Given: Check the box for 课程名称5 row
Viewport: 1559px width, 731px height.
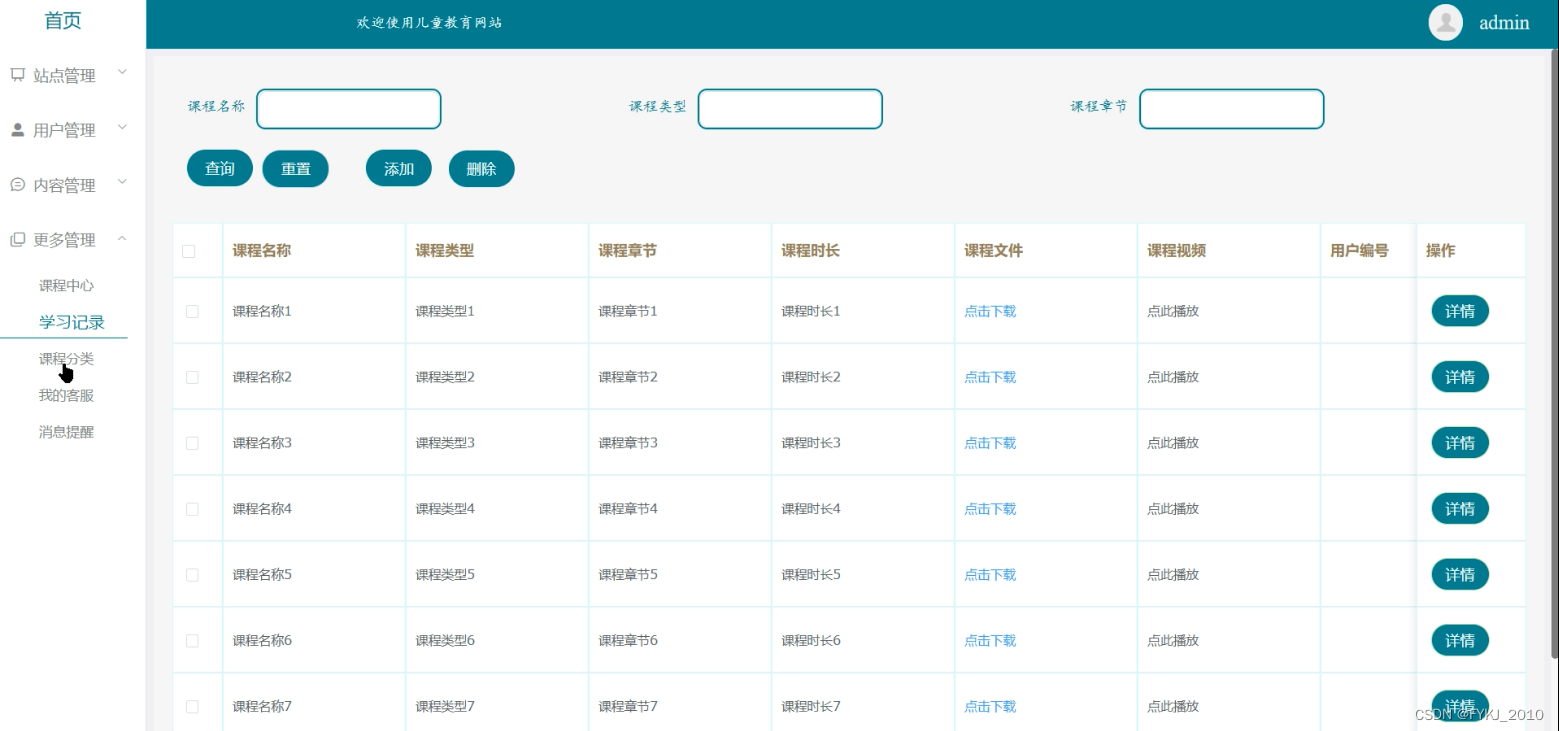Looking at the screenshot, I should click(192, 575).
